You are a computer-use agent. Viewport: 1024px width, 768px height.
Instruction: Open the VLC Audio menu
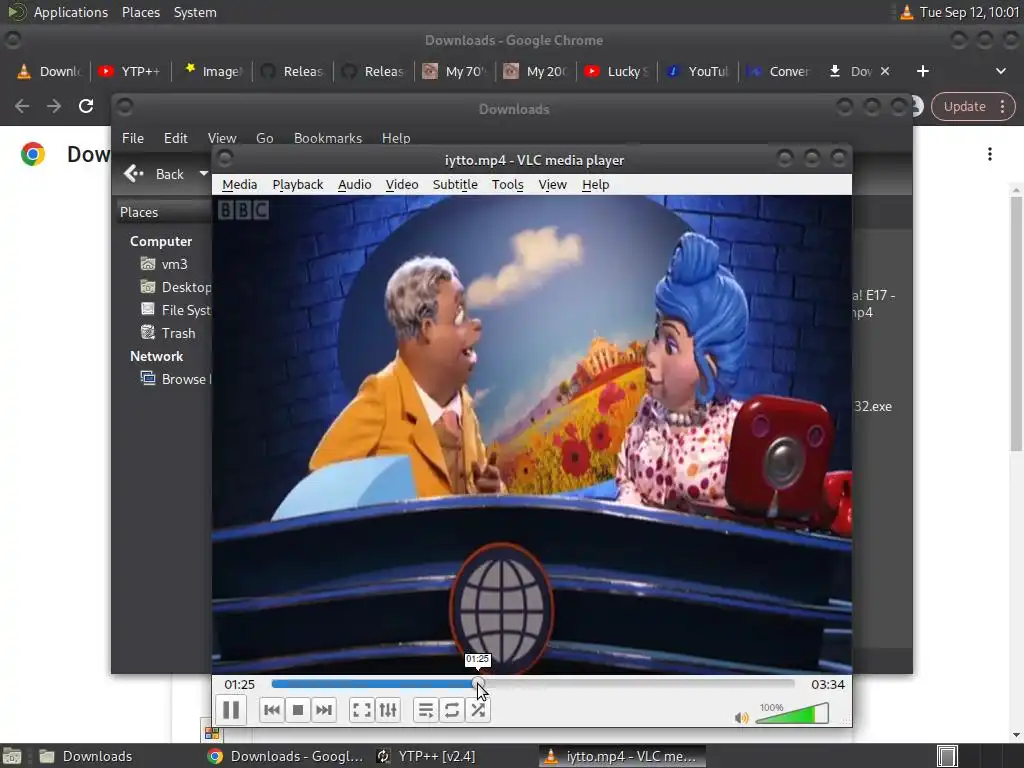tap(355, 185)
